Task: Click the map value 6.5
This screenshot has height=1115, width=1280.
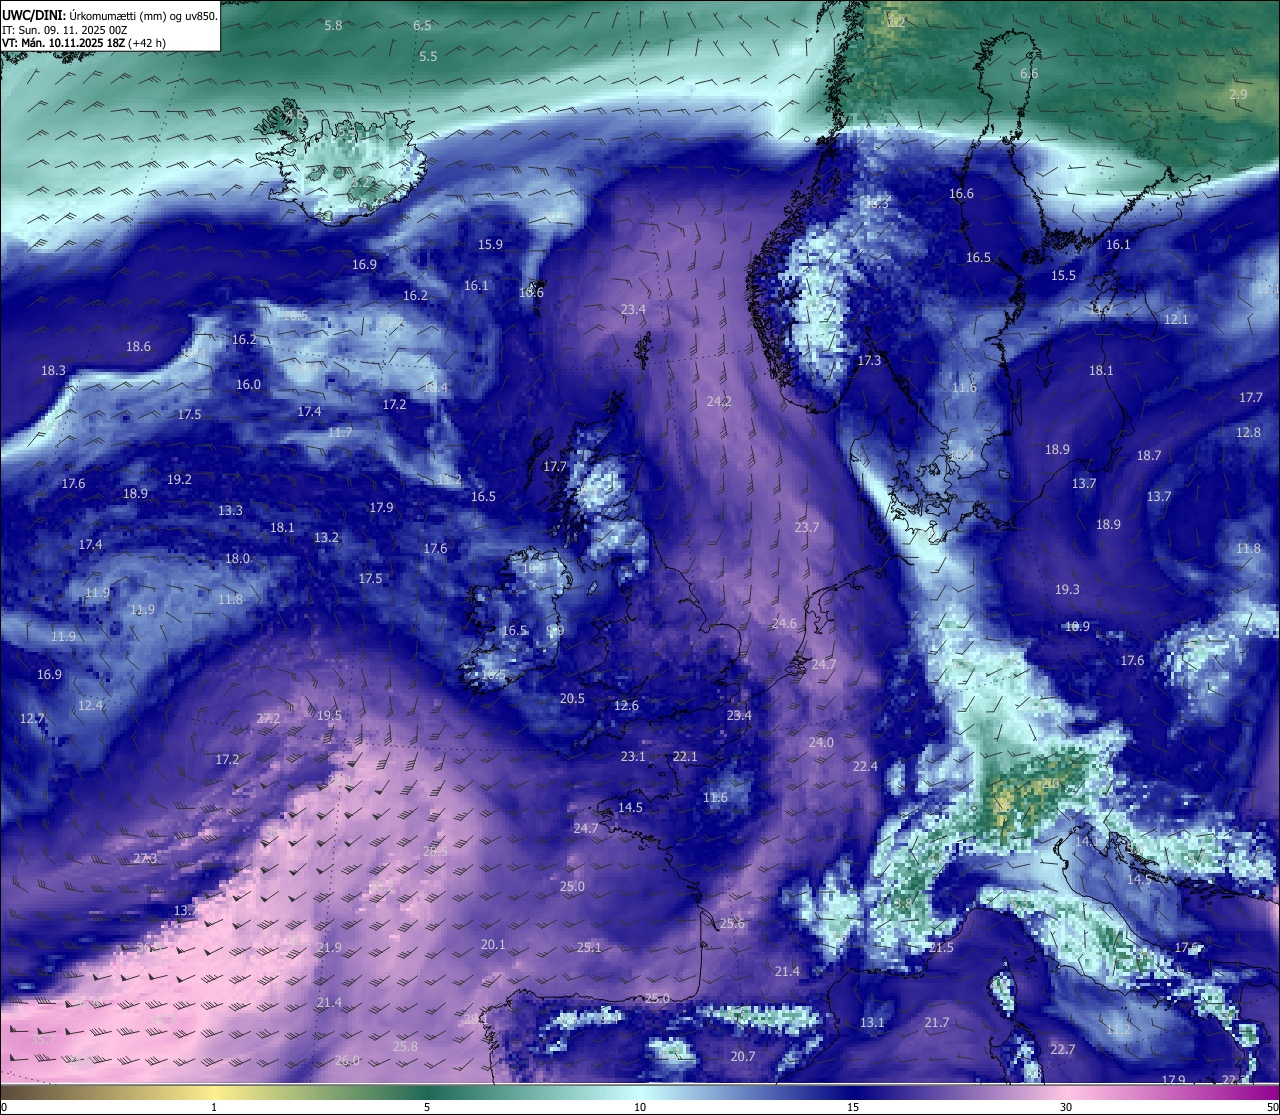Action: [x=423, y=25]
